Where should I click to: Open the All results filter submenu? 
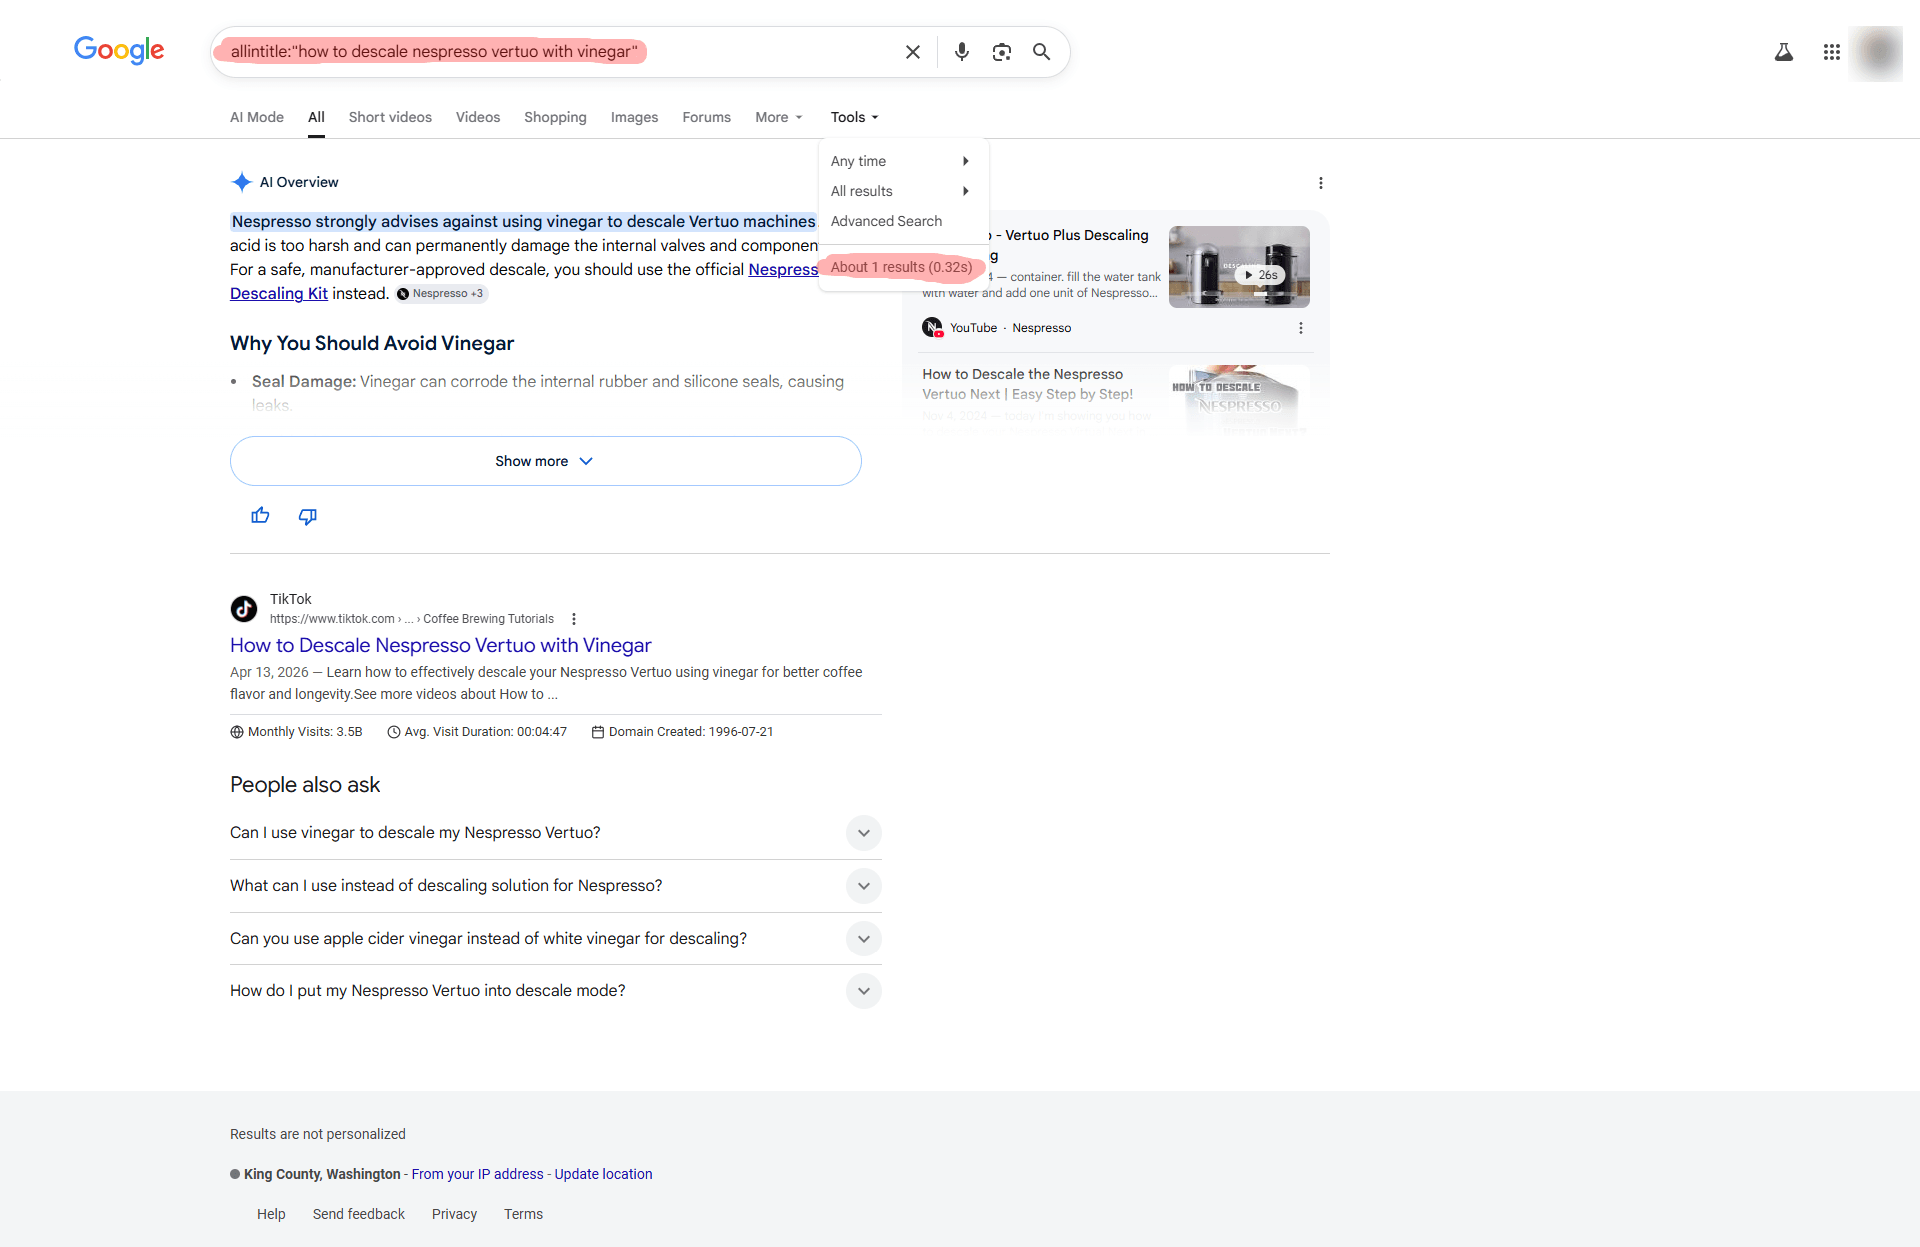point(902,191)
